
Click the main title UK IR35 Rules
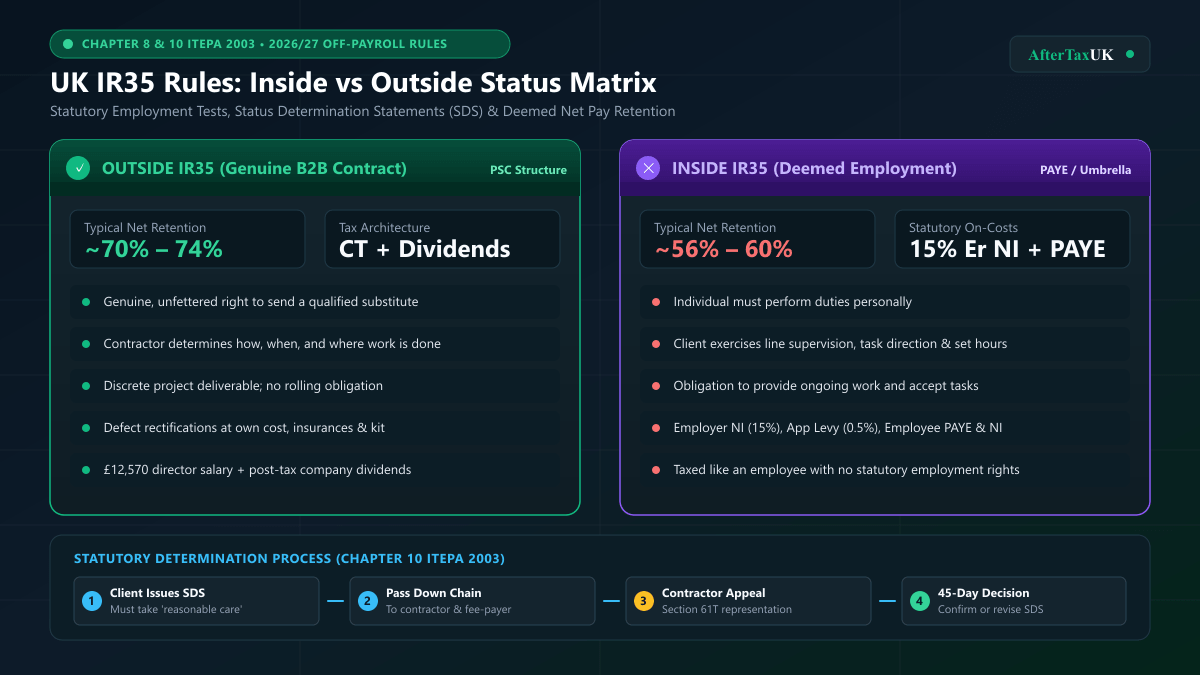(354, 82)
